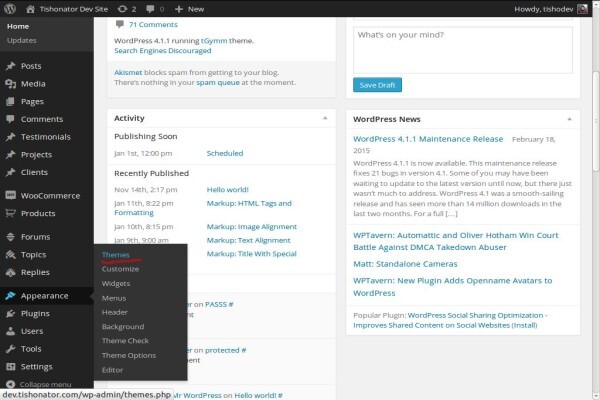Click the Comments bubble icon in sidebar

click(x=10, y=119)
